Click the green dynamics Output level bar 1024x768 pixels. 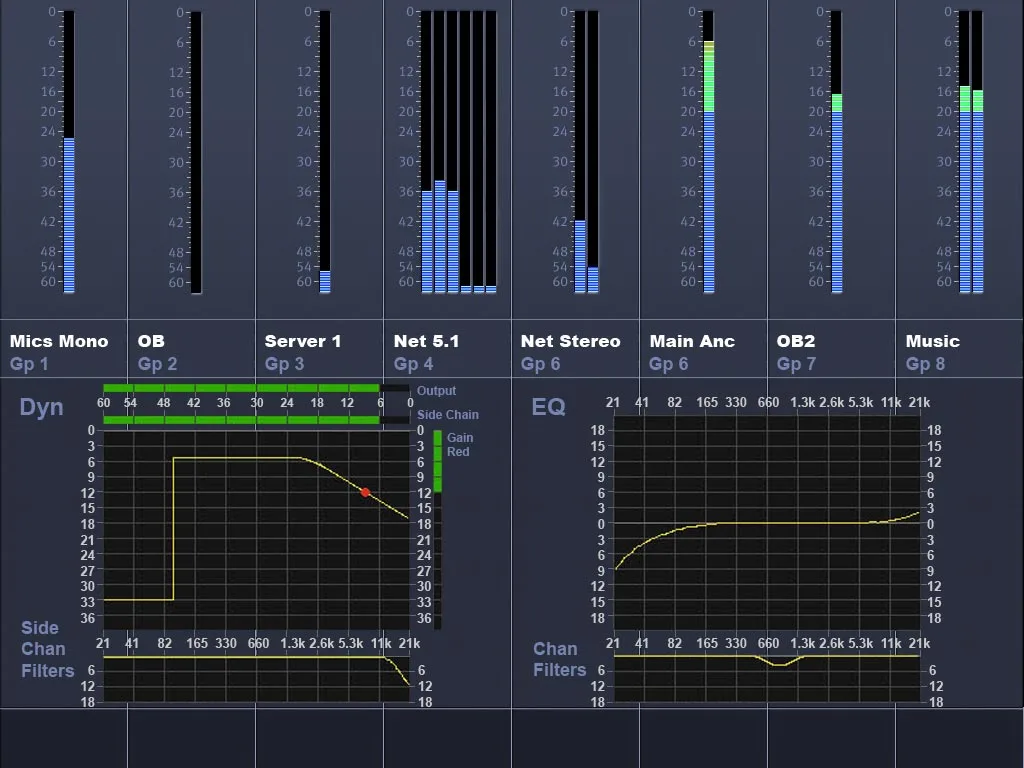(x=256, y=388)
